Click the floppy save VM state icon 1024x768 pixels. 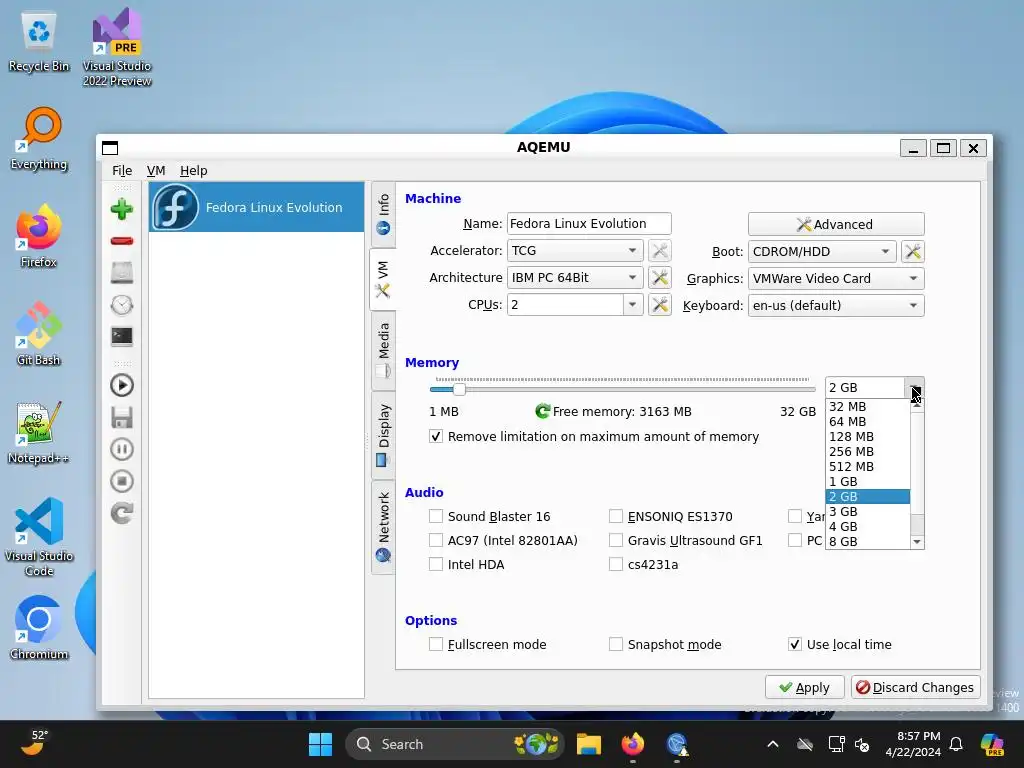click(121, 417)
